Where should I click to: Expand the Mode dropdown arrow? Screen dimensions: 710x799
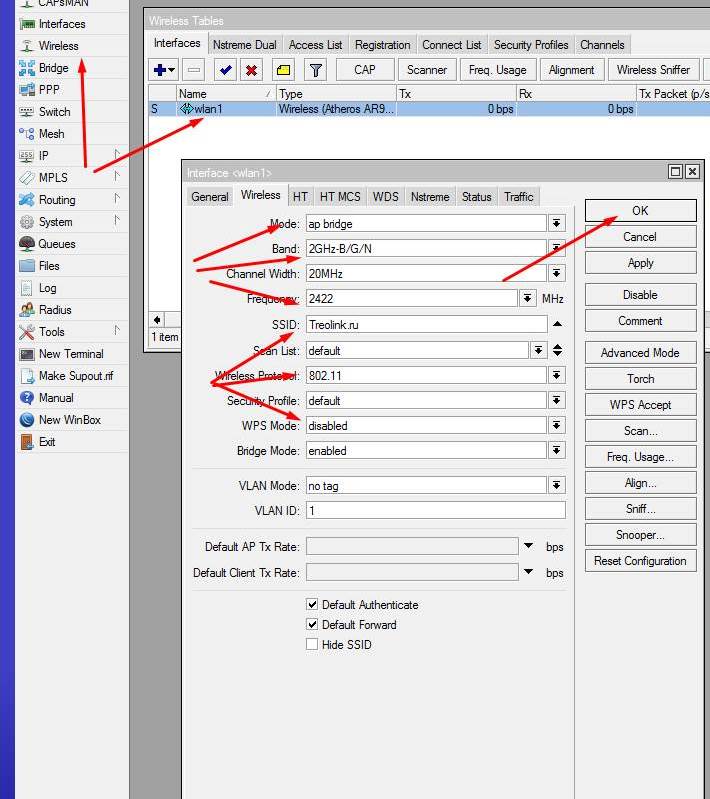[x=557, y=224]
